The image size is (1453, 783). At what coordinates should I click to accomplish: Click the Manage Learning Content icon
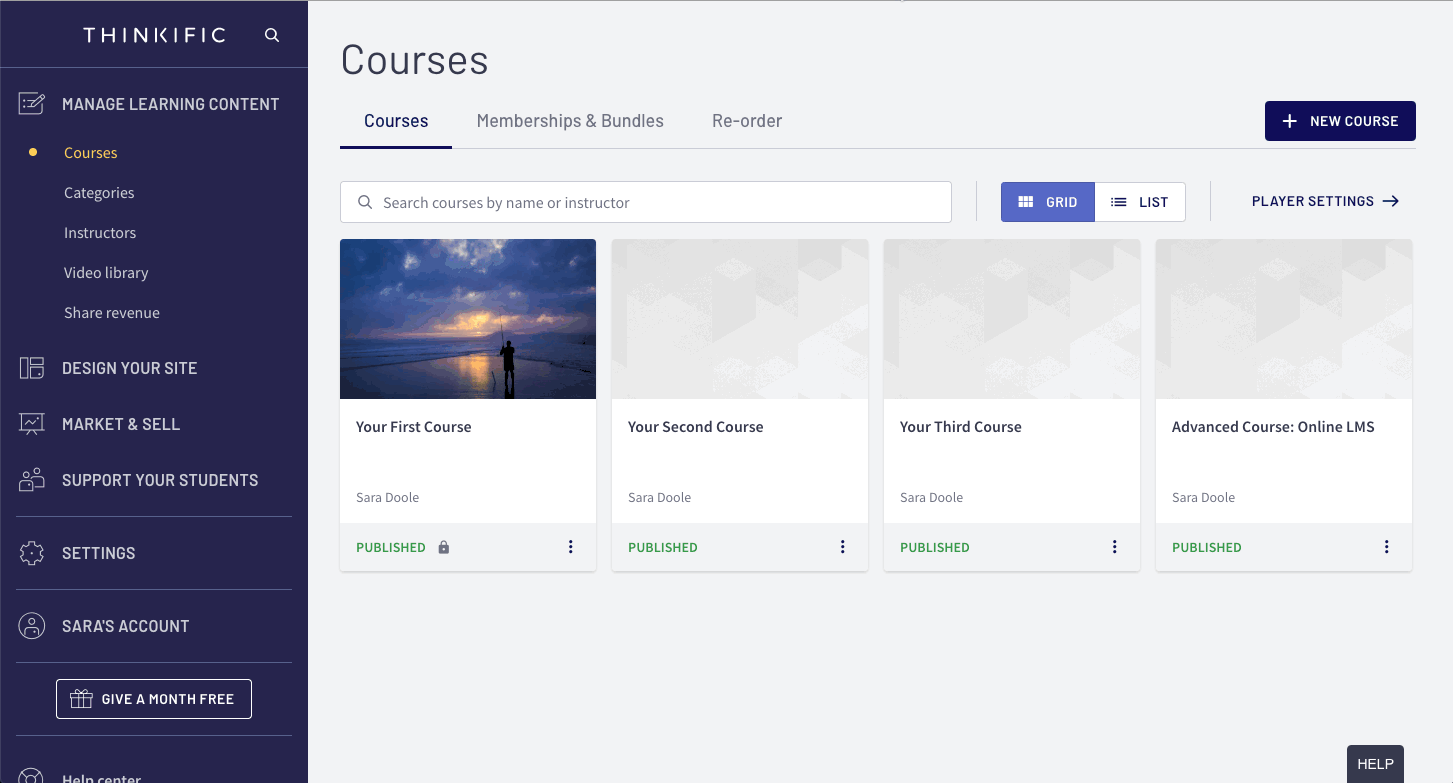(x=32, y=104)
